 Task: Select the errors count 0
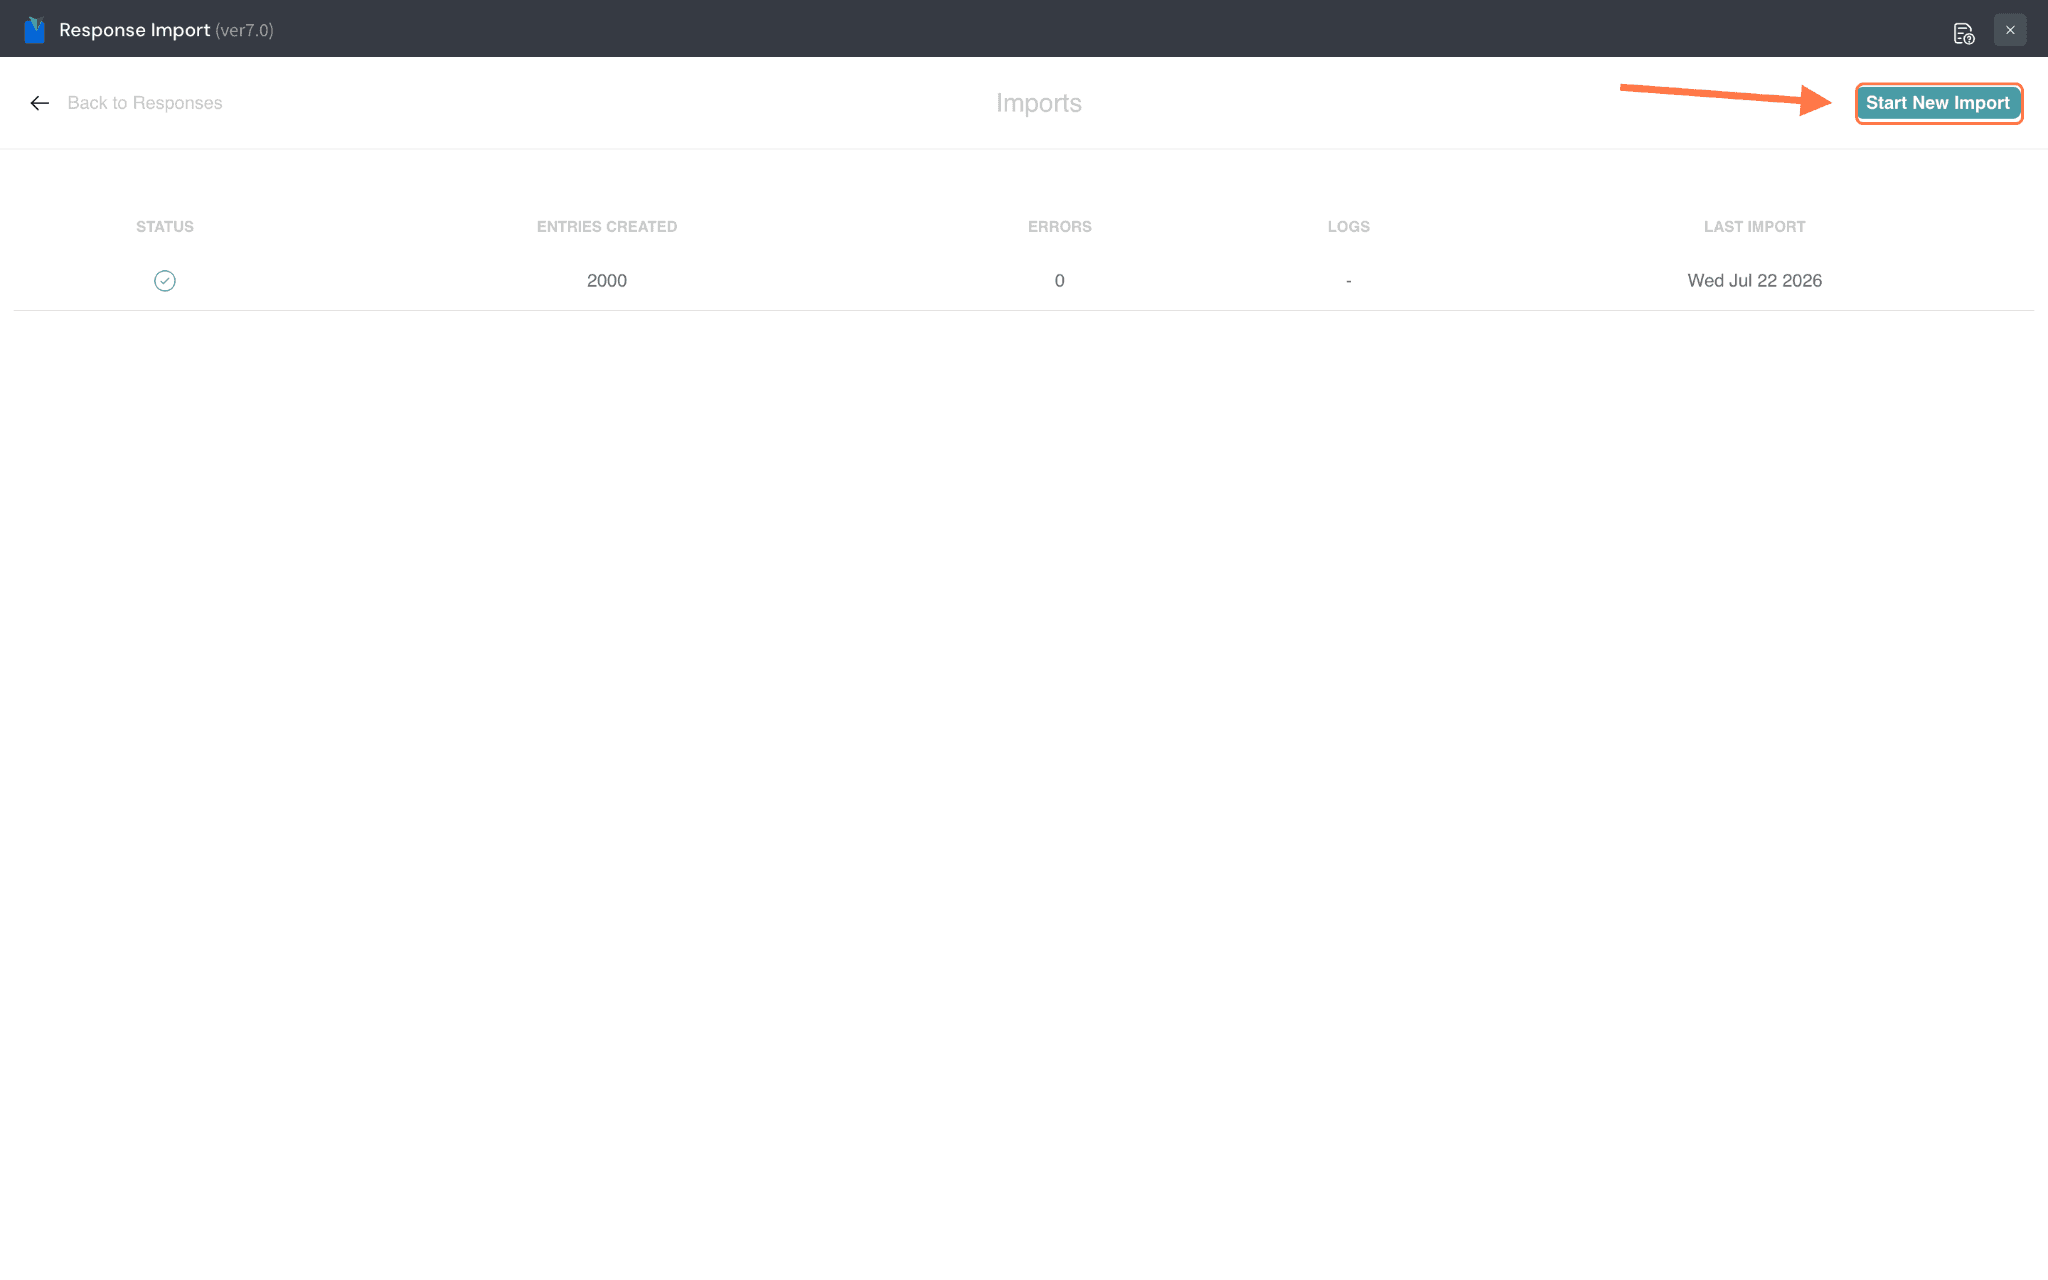(x=1059, y=281)
